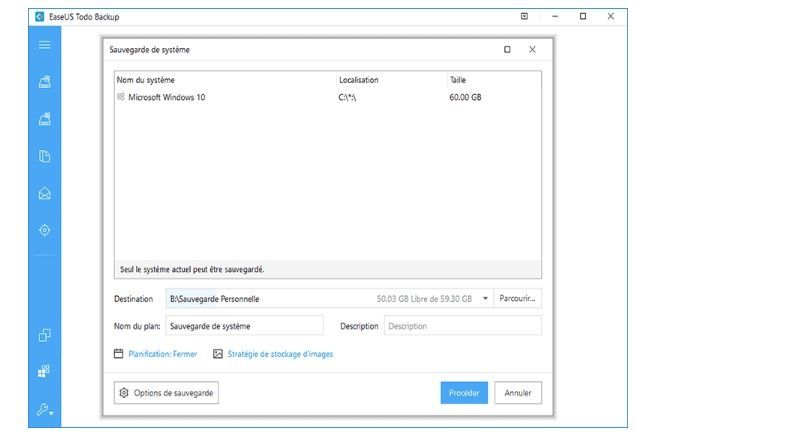Select Disk/Partition Backup, topmost drive icon in sidebar
Screen dimensions: 790x435
coord(44,82)
